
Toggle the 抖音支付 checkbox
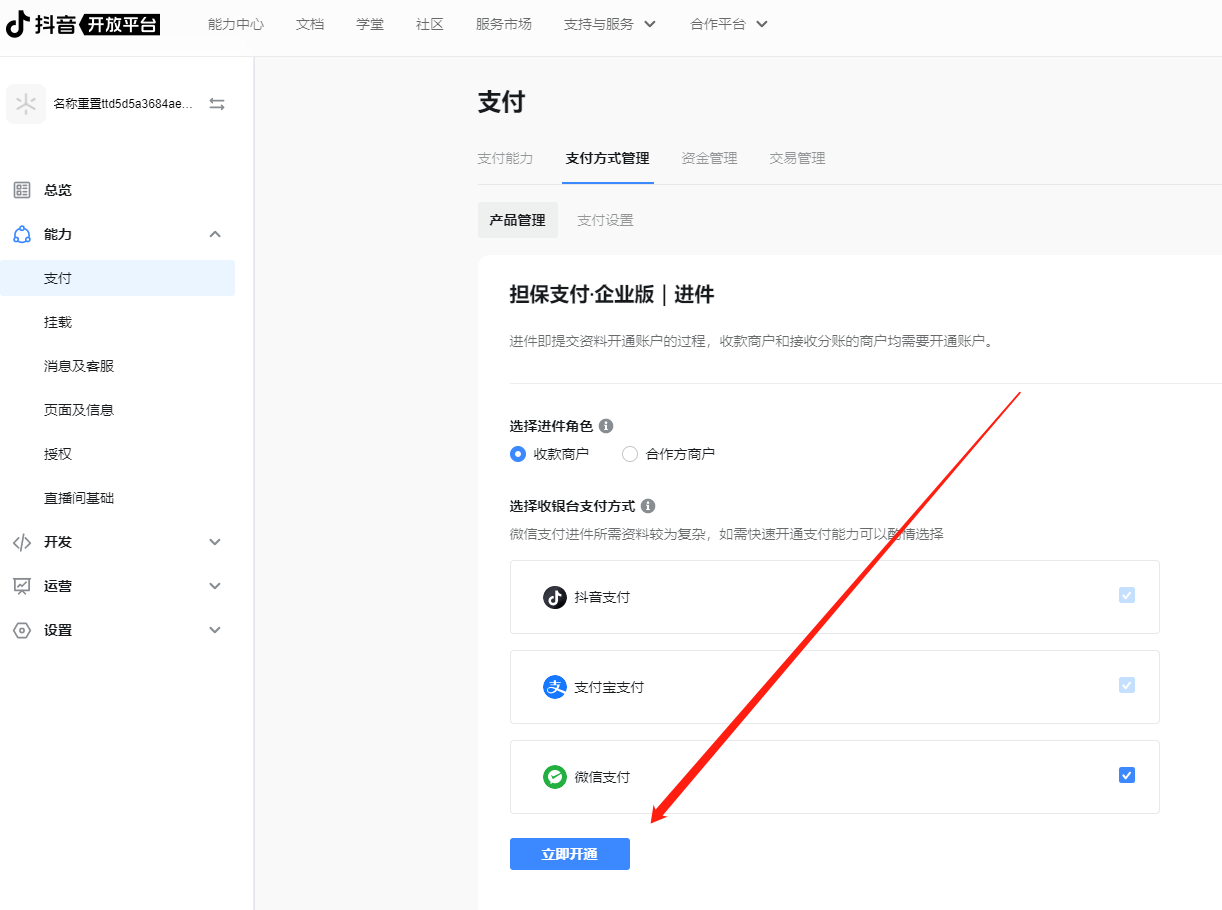pyautogui.click(x=1127, y=595)
